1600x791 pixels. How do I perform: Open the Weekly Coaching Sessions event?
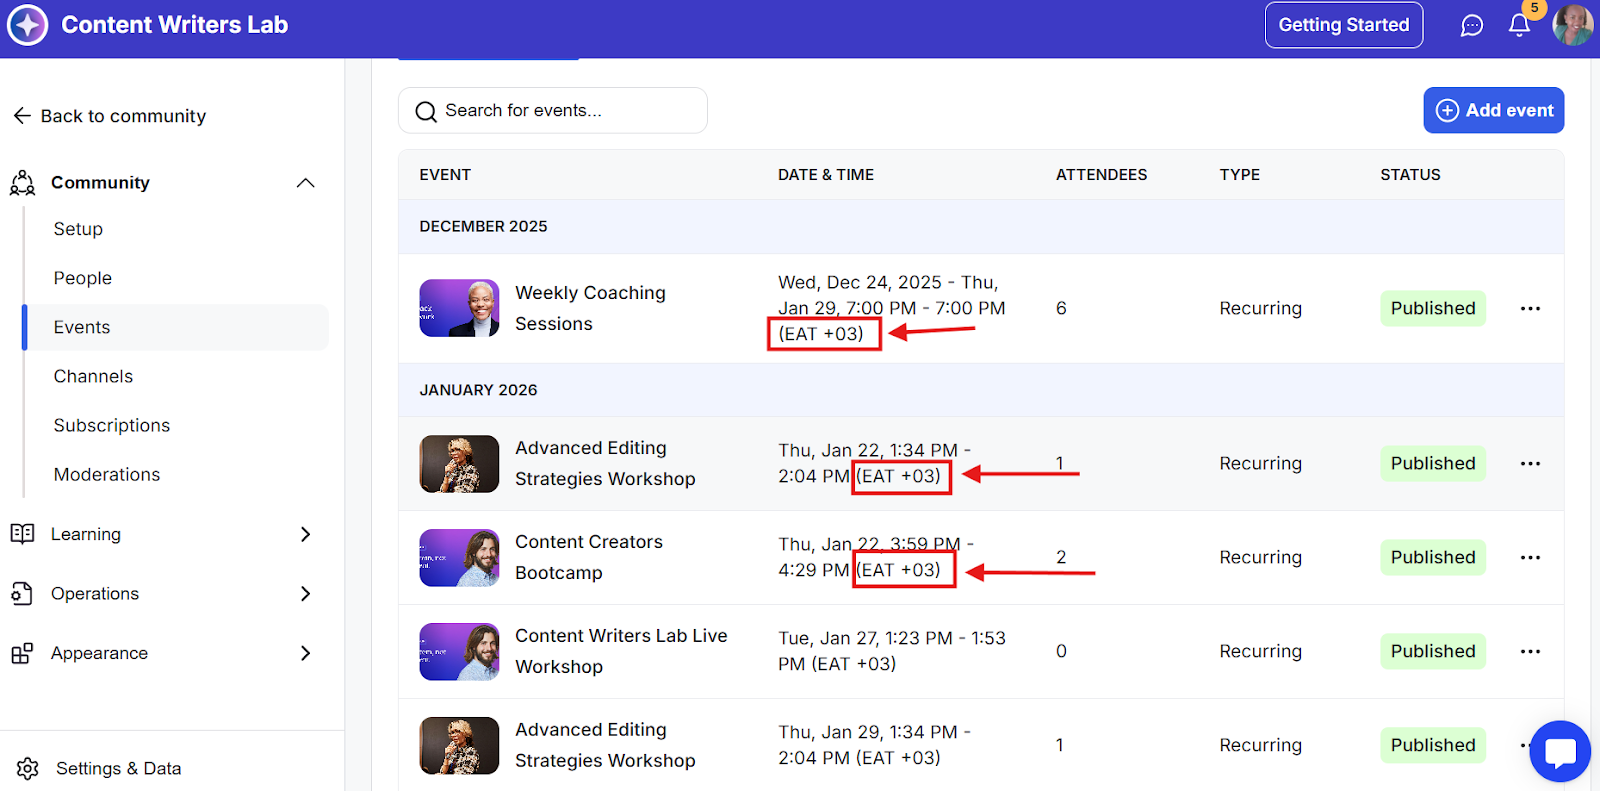tap(590, 308)
